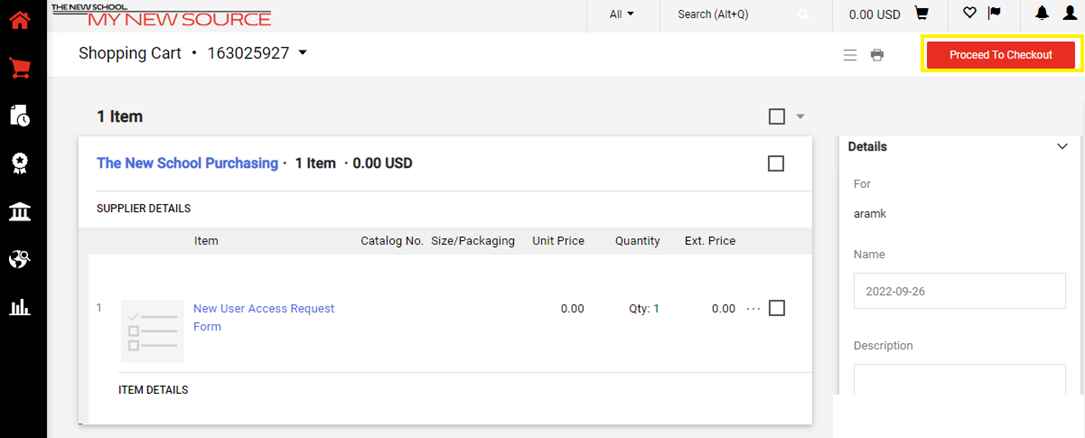Open the user profile icon
The width and height of the screenshot is (1085, 438).
pos(1069,13)
